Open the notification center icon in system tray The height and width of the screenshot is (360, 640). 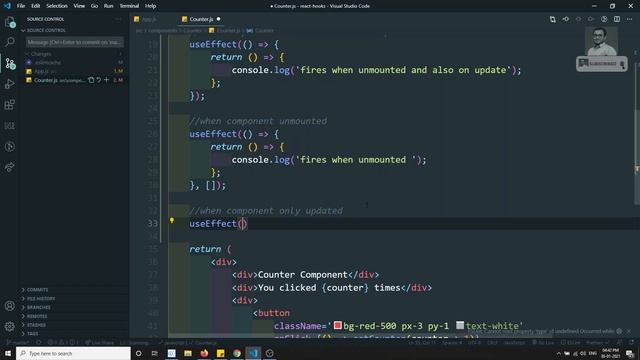(630, 353)
